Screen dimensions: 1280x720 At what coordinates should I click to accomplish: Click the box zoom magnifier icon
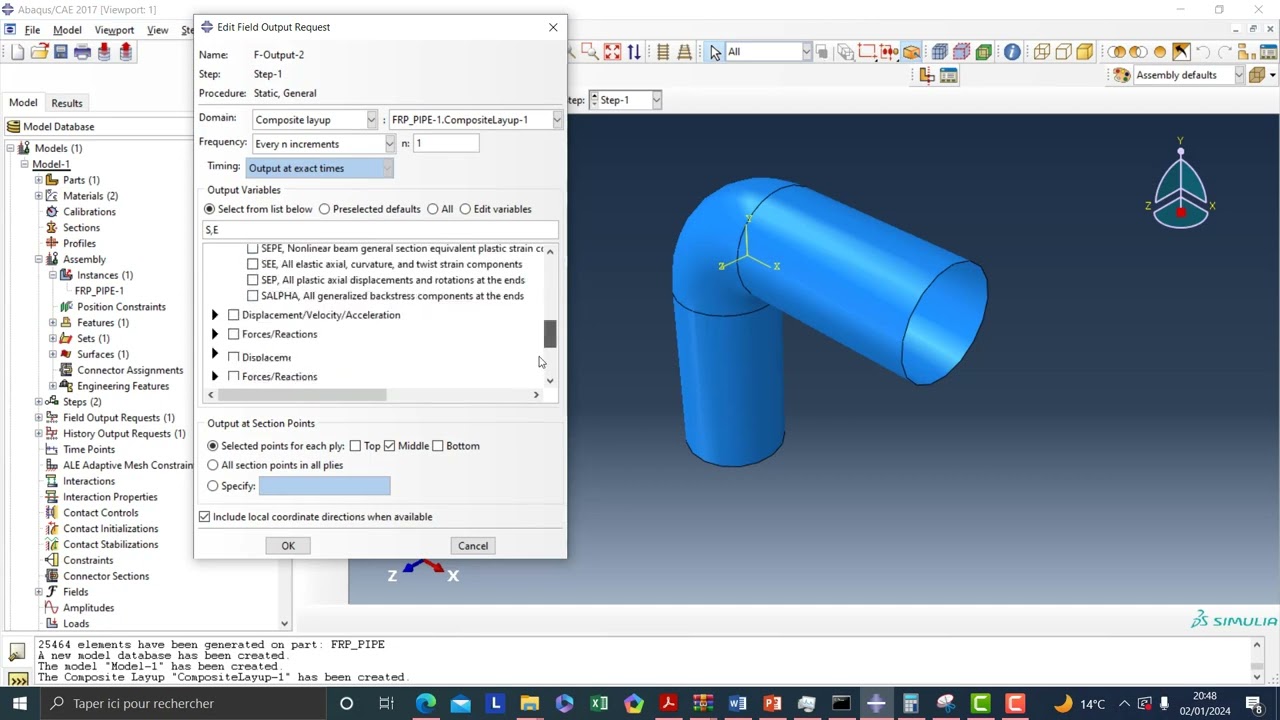tap(590, 52)
